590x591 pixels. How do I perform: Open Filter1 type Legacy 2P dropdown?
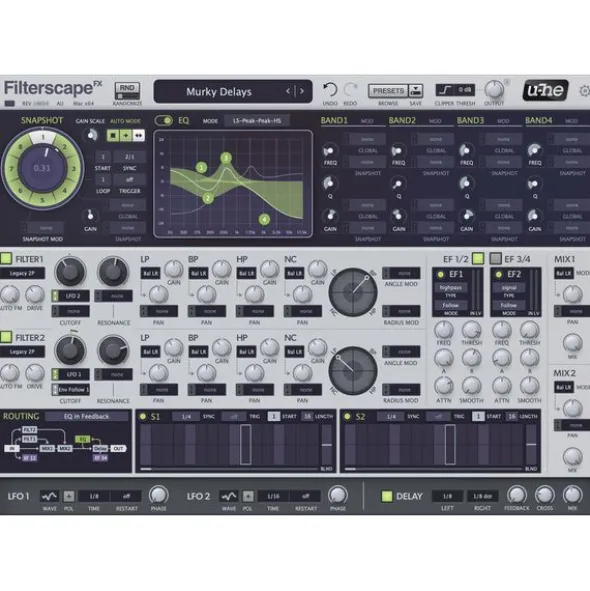click(x=22, y=273)
